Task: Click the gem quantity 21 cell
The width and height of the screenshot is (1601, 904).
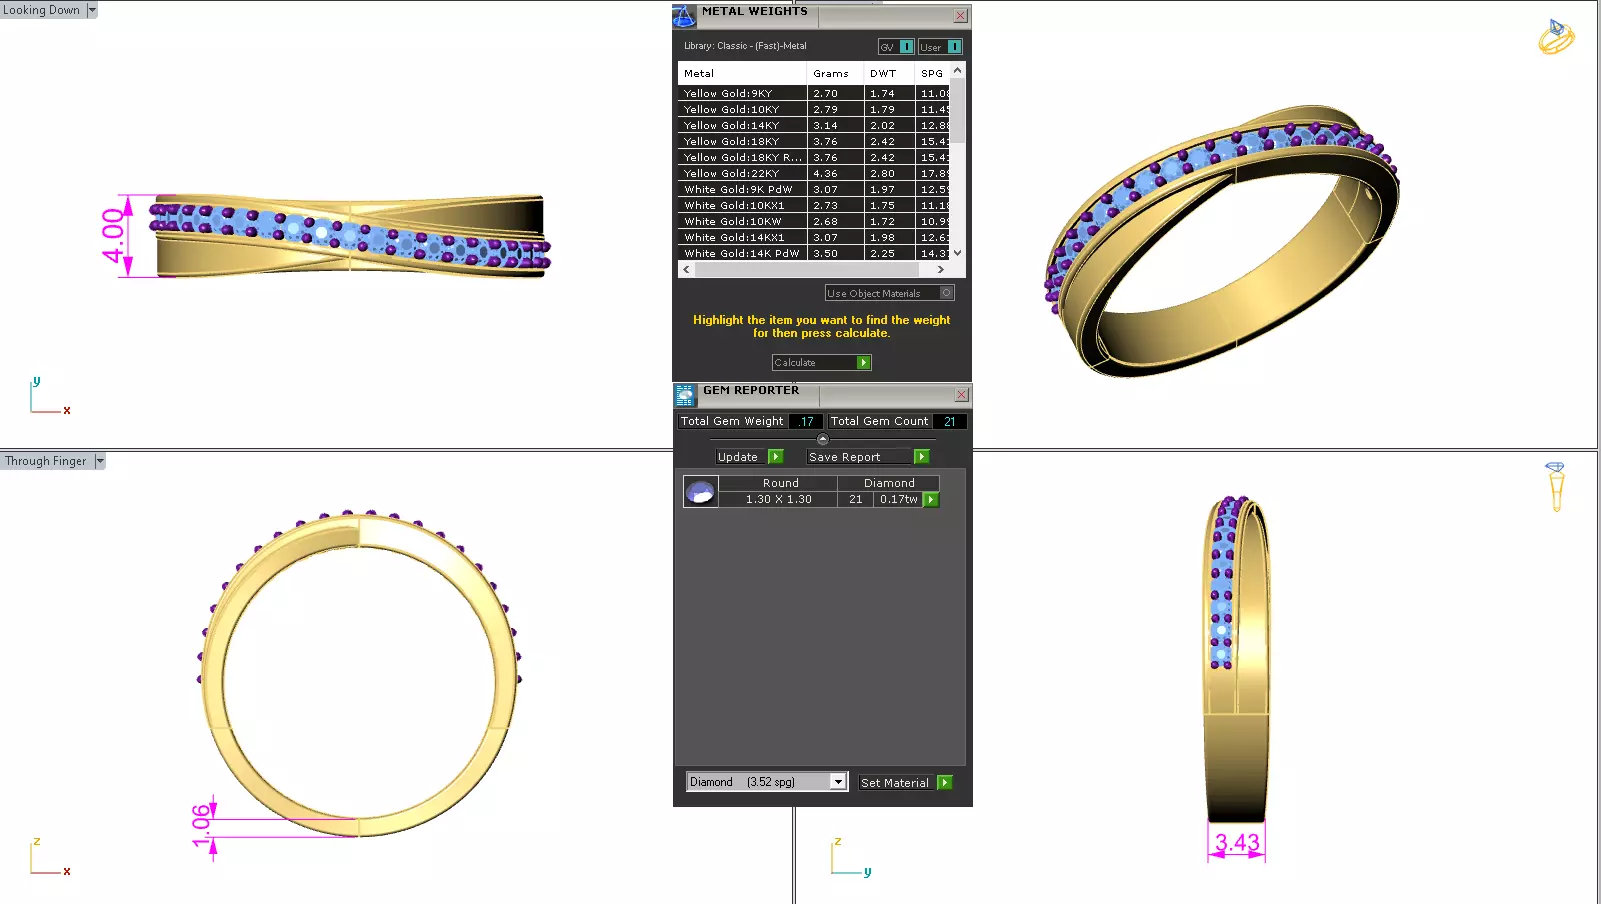Action: 855,499
